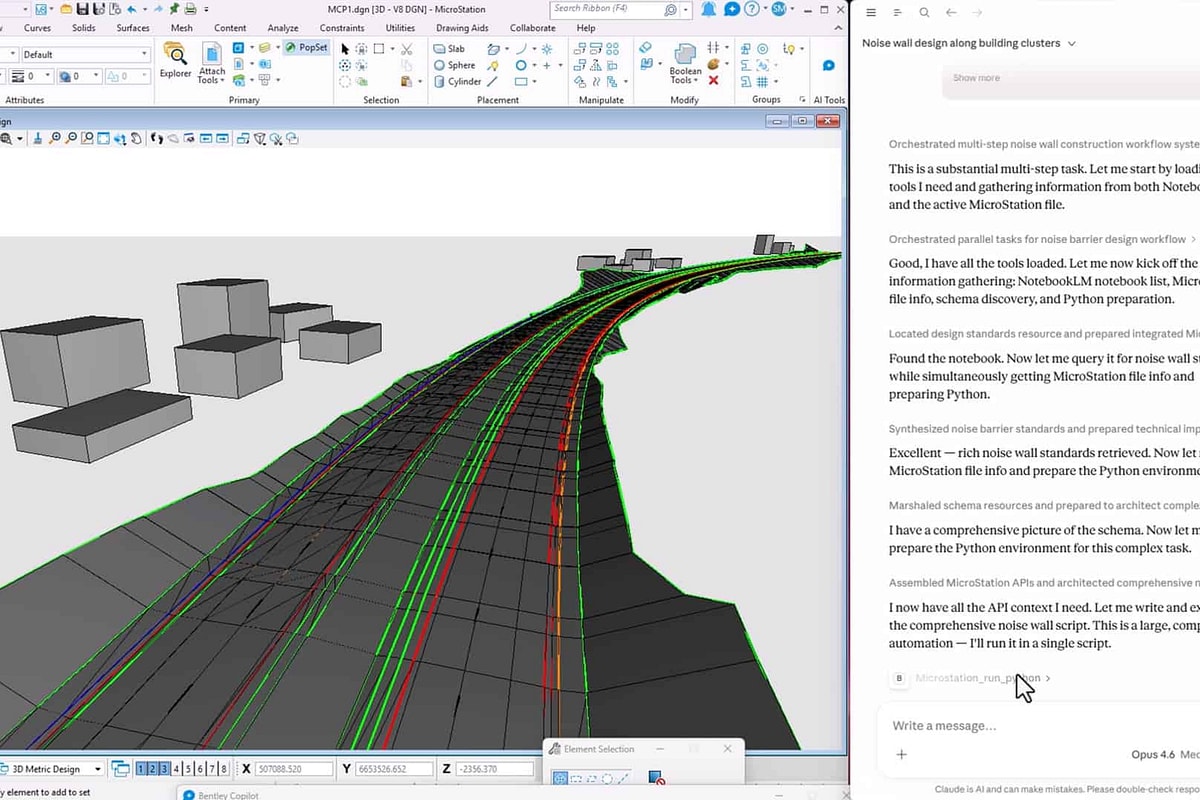Click the Fit View tool icon
Image resolution: width=1200 pixels, height=800 pixels.
pos(104,138)
